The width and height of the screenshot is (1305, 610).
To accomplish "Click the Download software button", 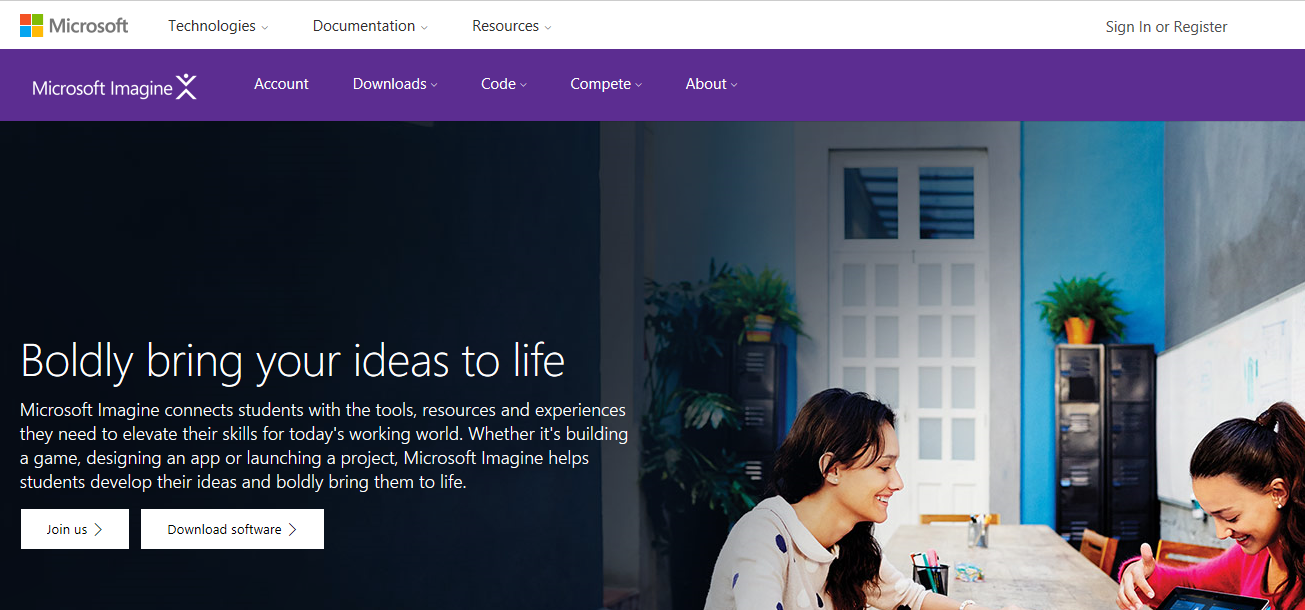I will (x=232, y=529).
